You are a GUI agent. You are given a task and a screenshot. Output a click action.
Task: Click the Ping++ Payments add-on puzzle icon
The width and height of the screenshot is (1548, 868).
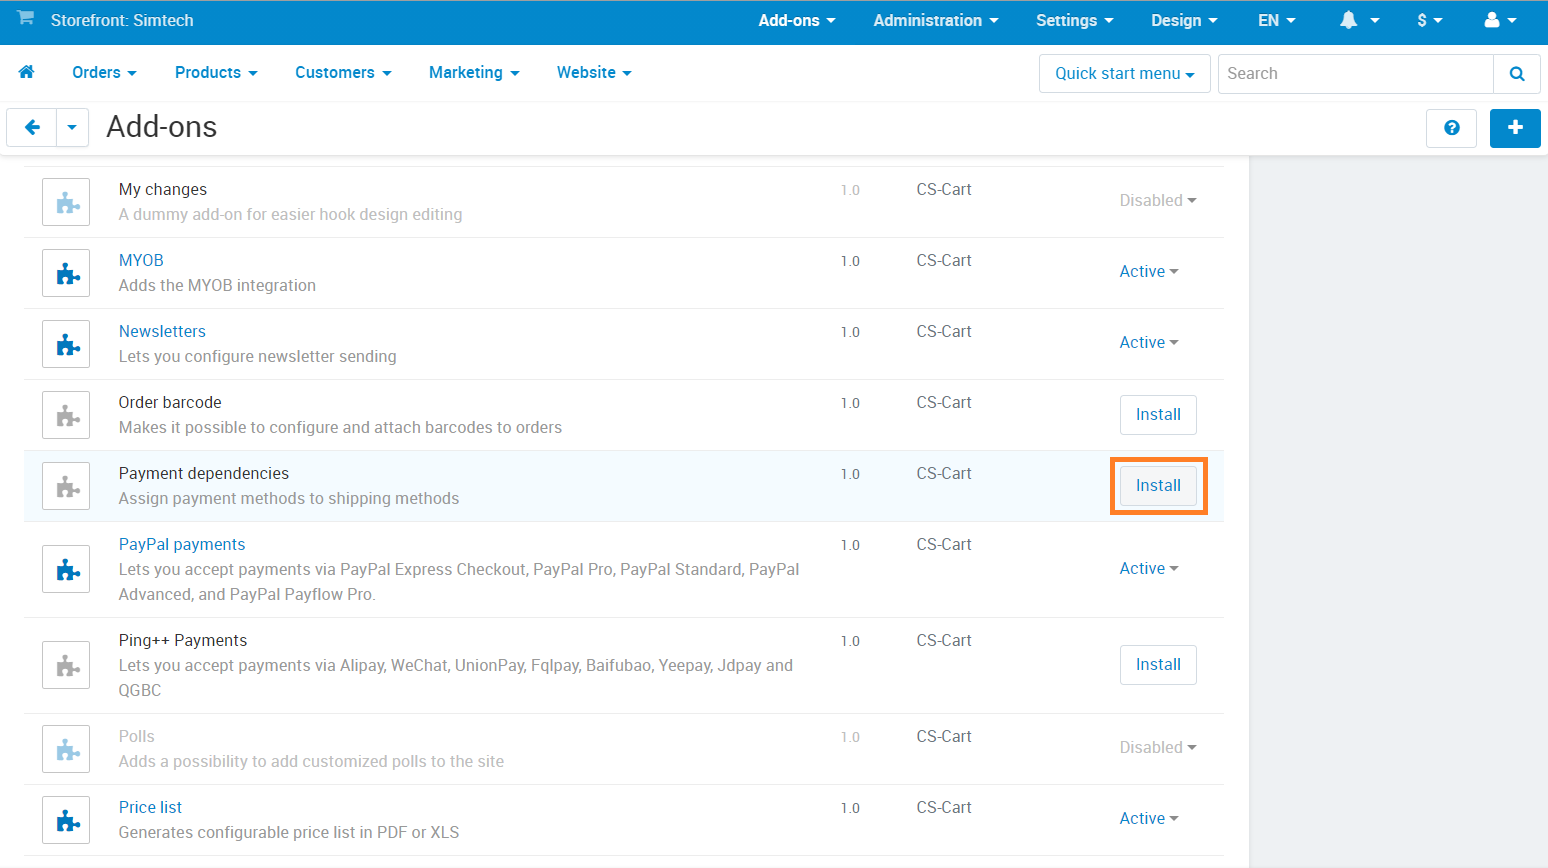pyautogui.click(x=66, y=665)
